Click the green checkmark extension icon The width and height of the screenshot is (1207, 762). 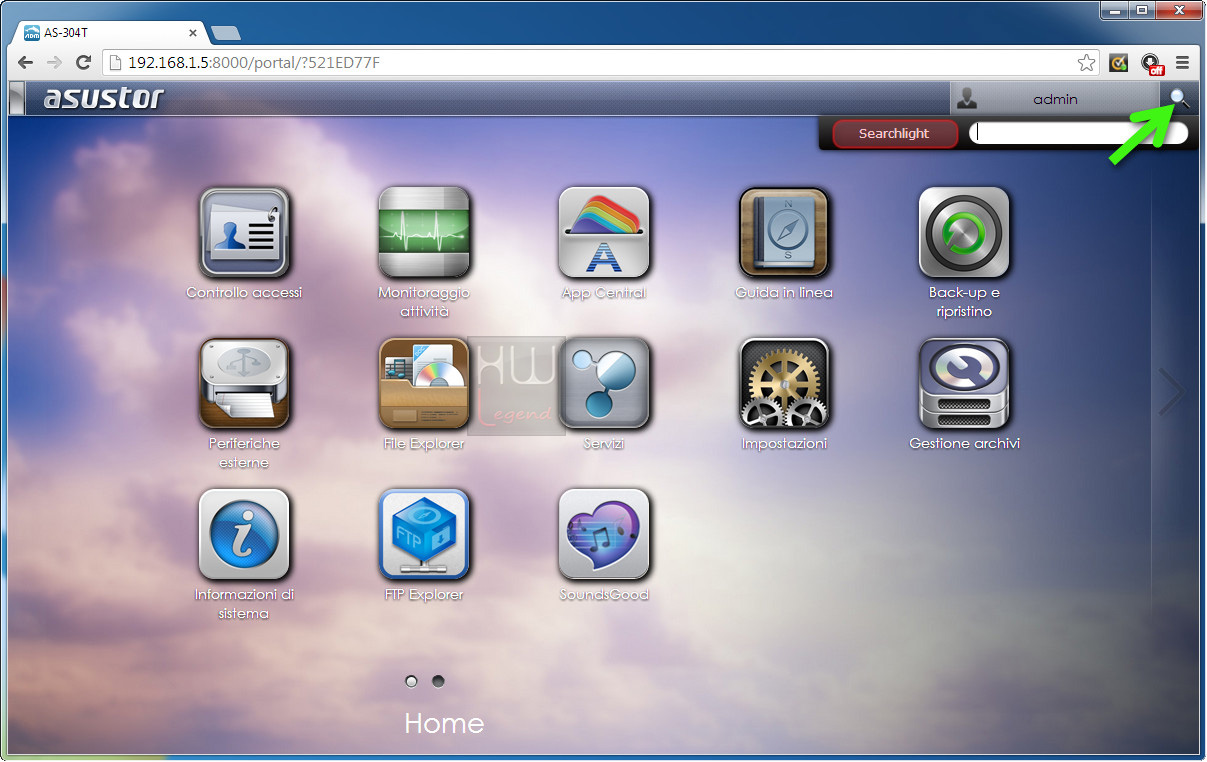pos(1119,63)
